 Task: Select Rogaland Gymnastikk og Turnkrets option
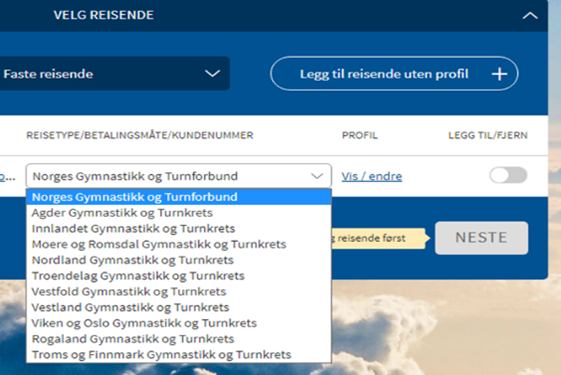(x=179, y=339)
